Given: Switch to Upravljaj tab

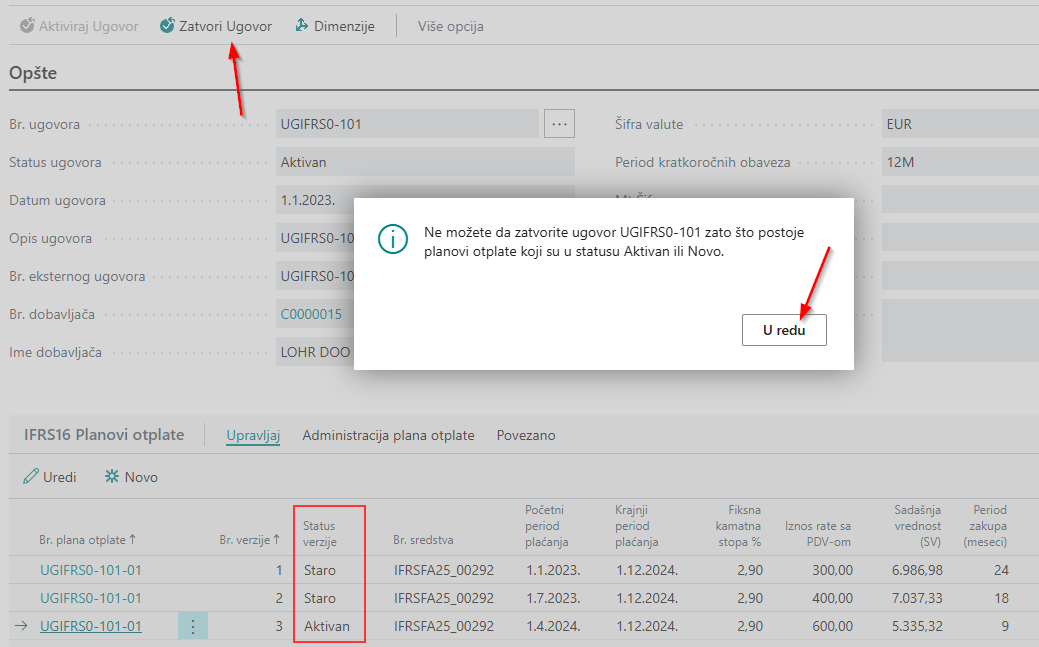Looking at the screenshot, I should click(253, 436).
